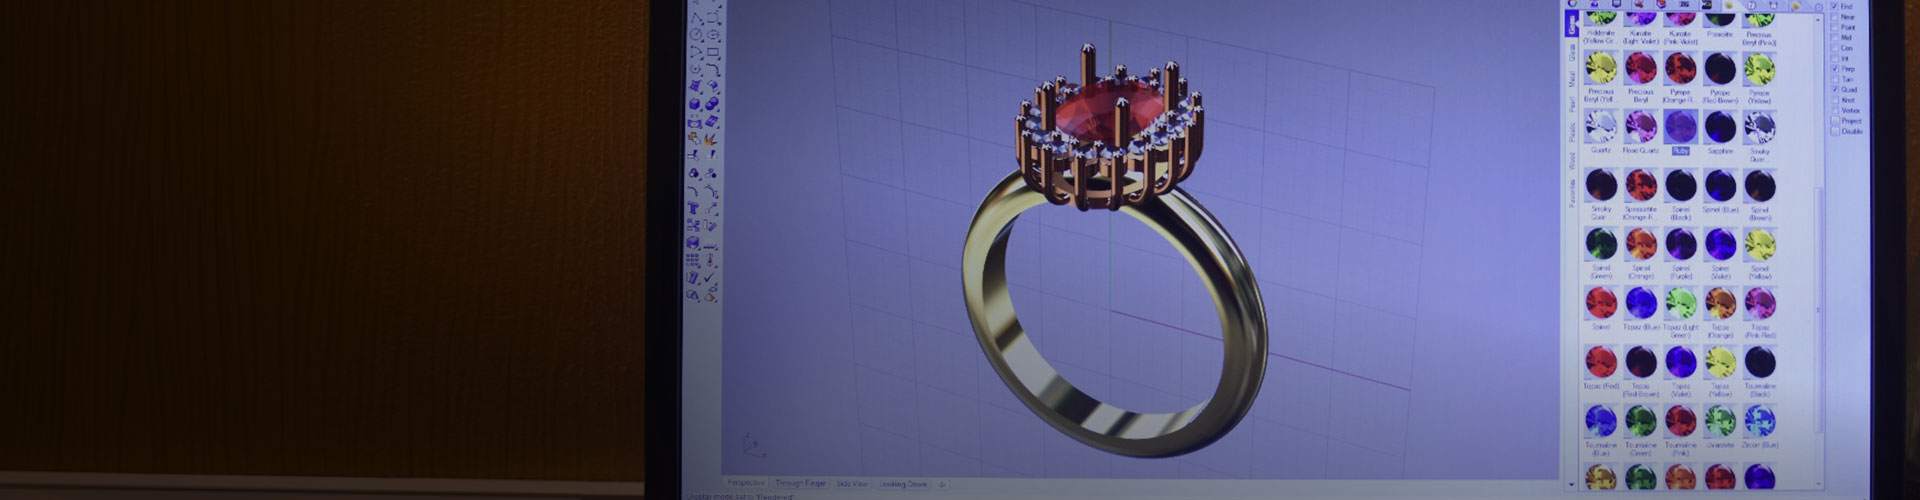Select the Text (T) tool
Screen dimensions: 1920x500
[693, 208]
